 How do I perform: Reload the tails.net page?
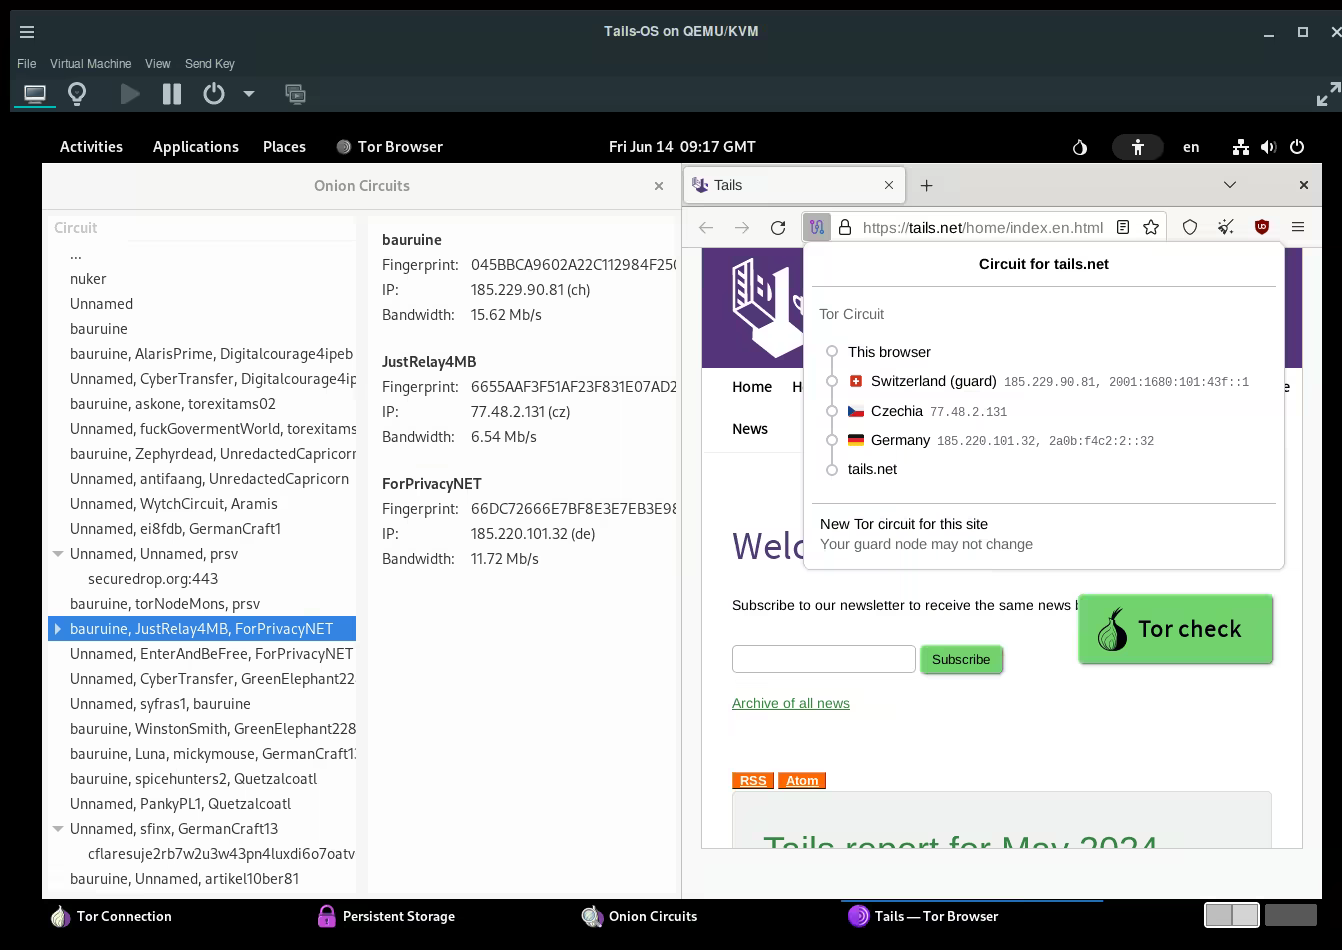778,227
